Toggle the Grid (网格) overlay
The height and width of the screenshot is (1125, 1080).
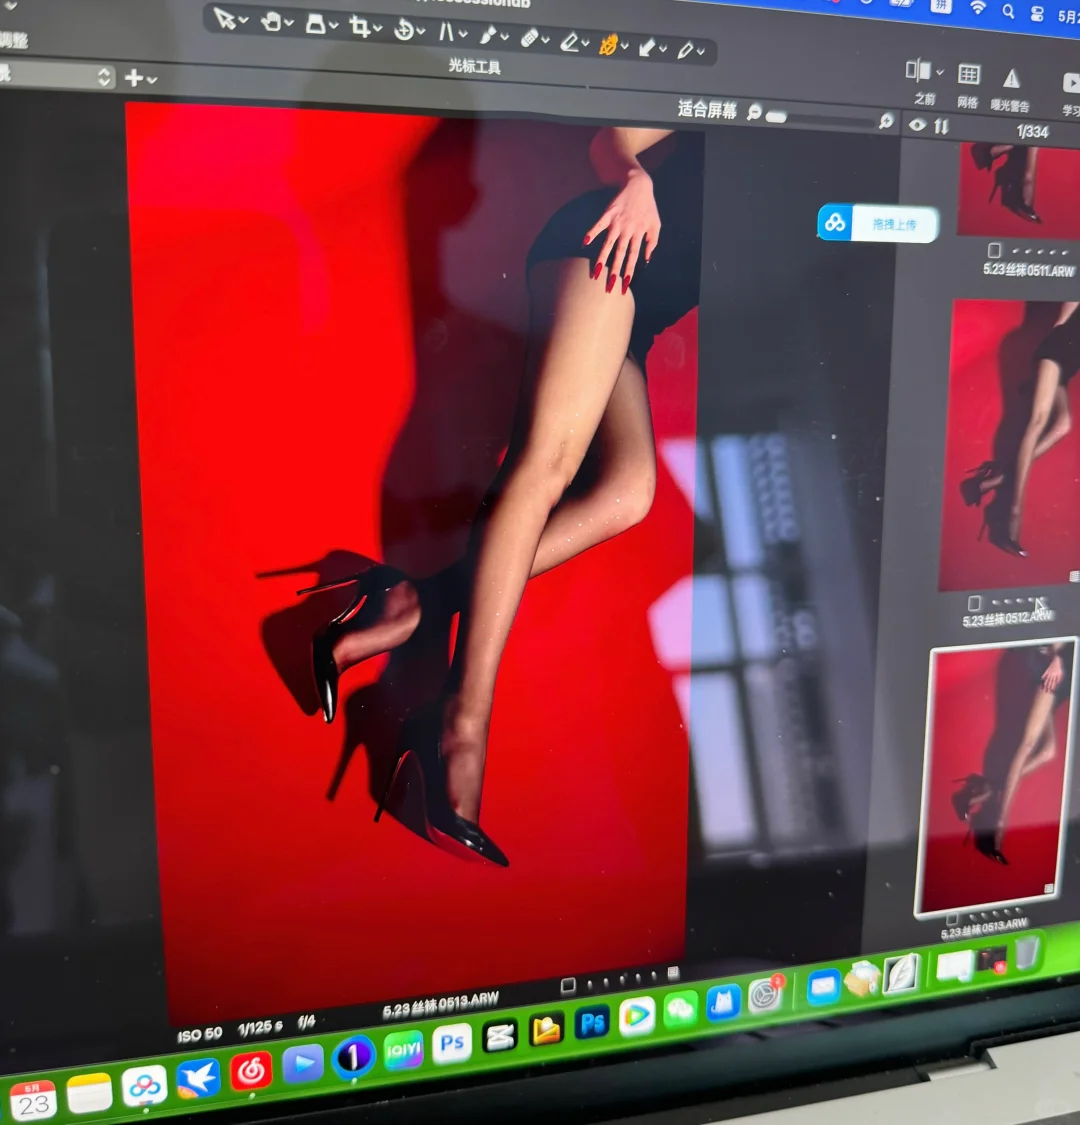969,74
